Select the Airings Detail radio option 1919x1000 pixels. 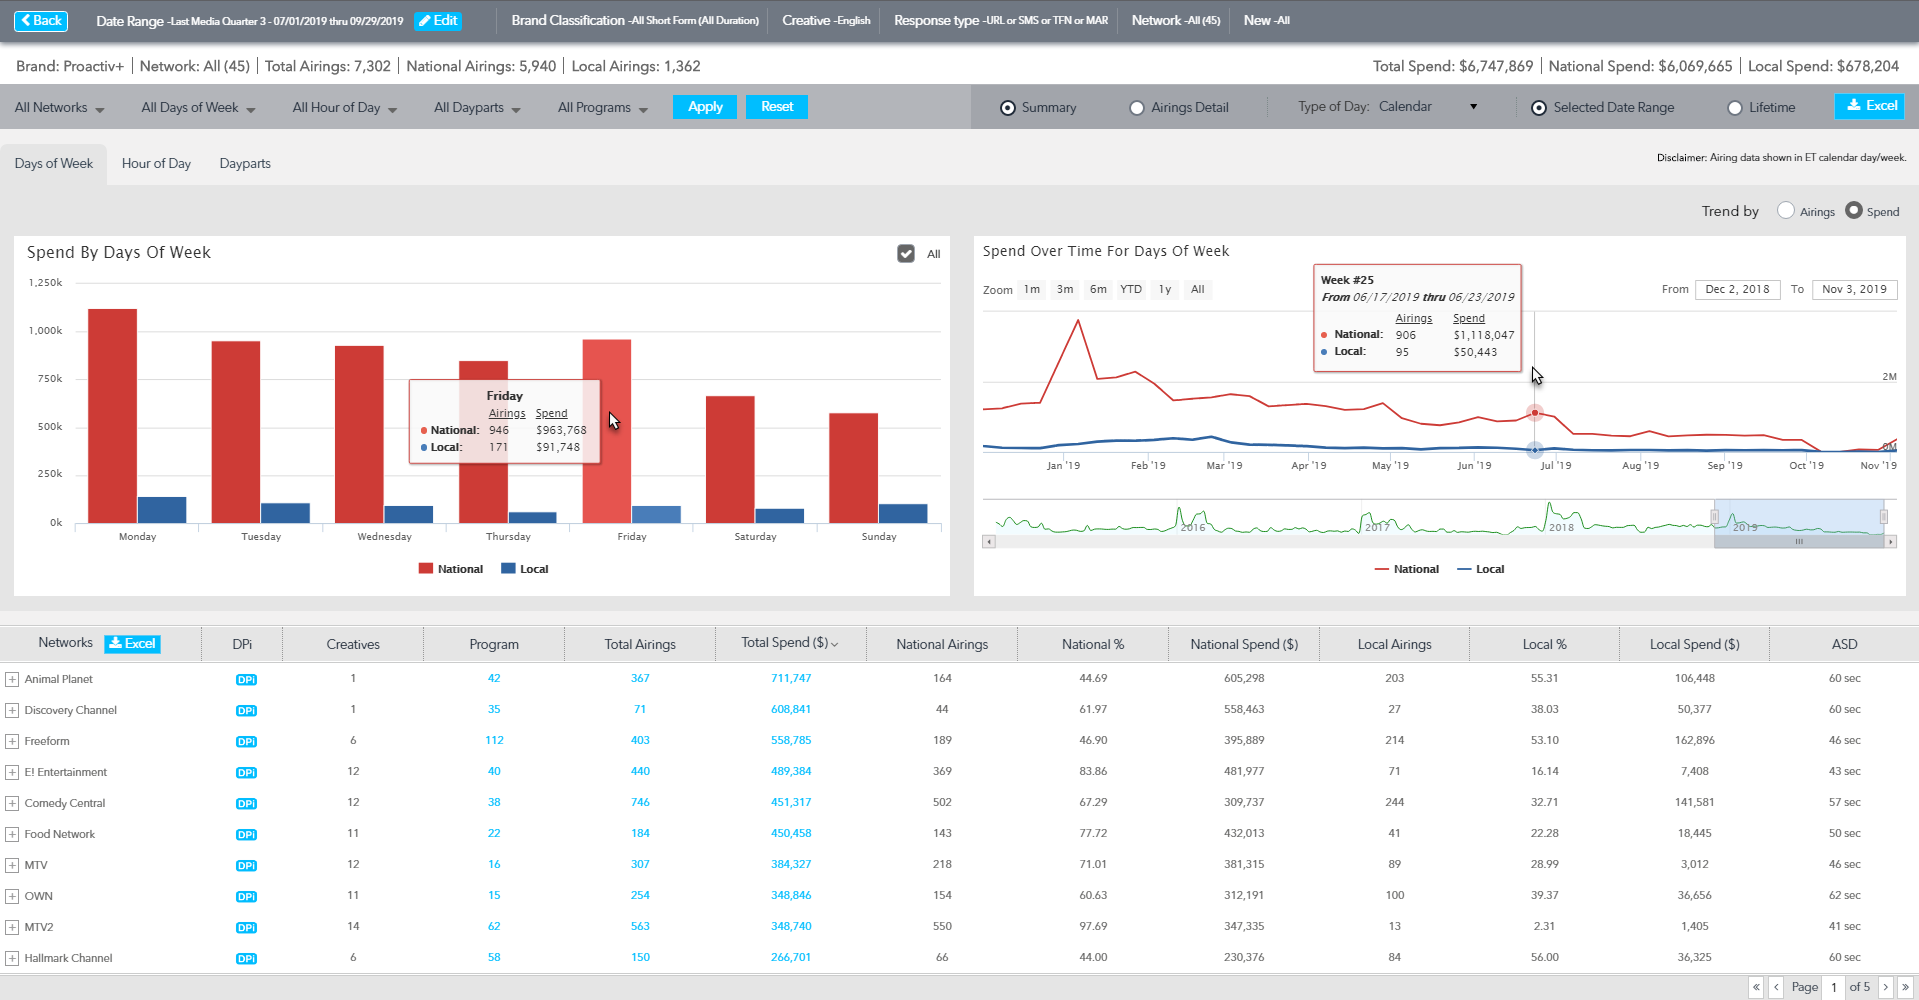point(1137,108)
